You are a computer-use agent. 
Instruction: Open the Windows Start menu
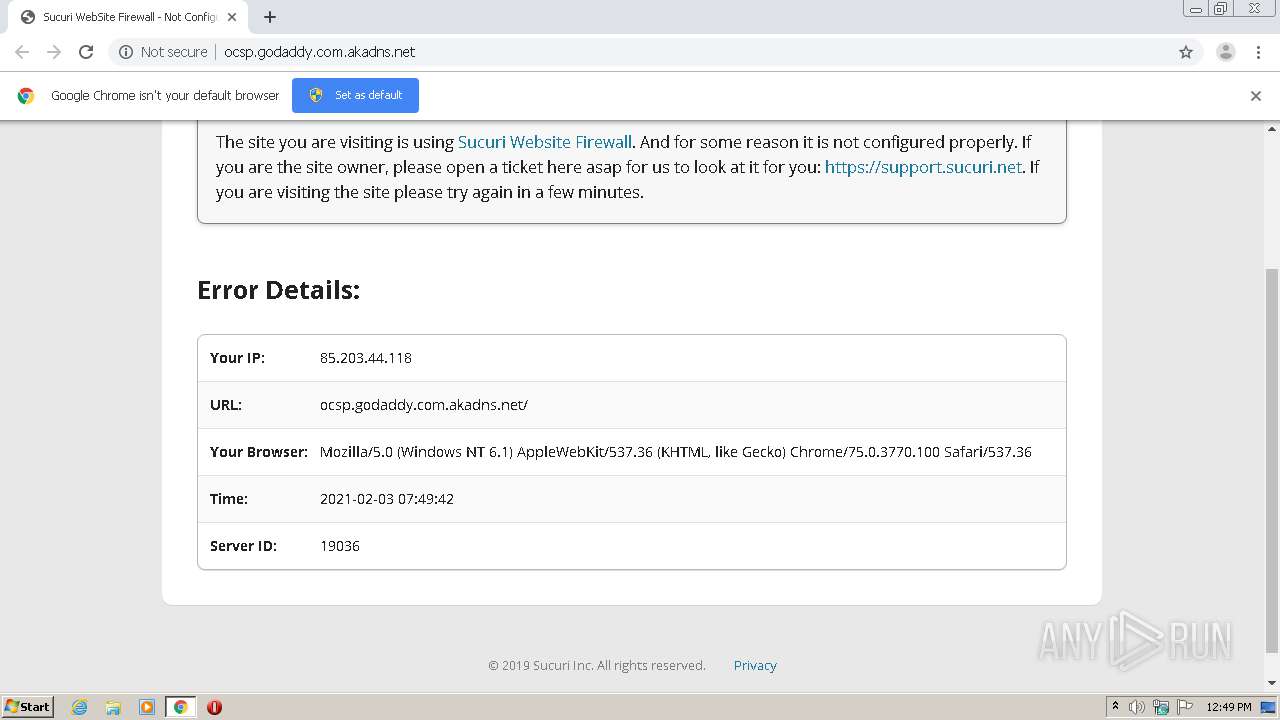(28, 706)
